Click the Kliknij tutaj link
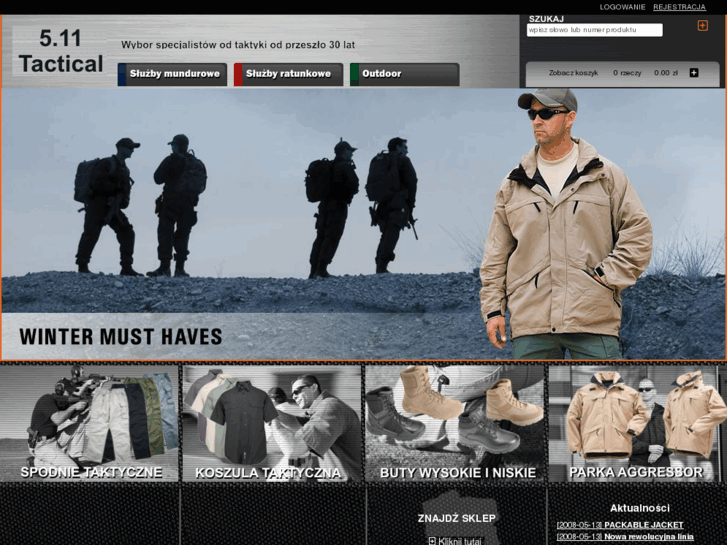Image resolution: width=727 pixels, height=545 pixels. [459, 541]
